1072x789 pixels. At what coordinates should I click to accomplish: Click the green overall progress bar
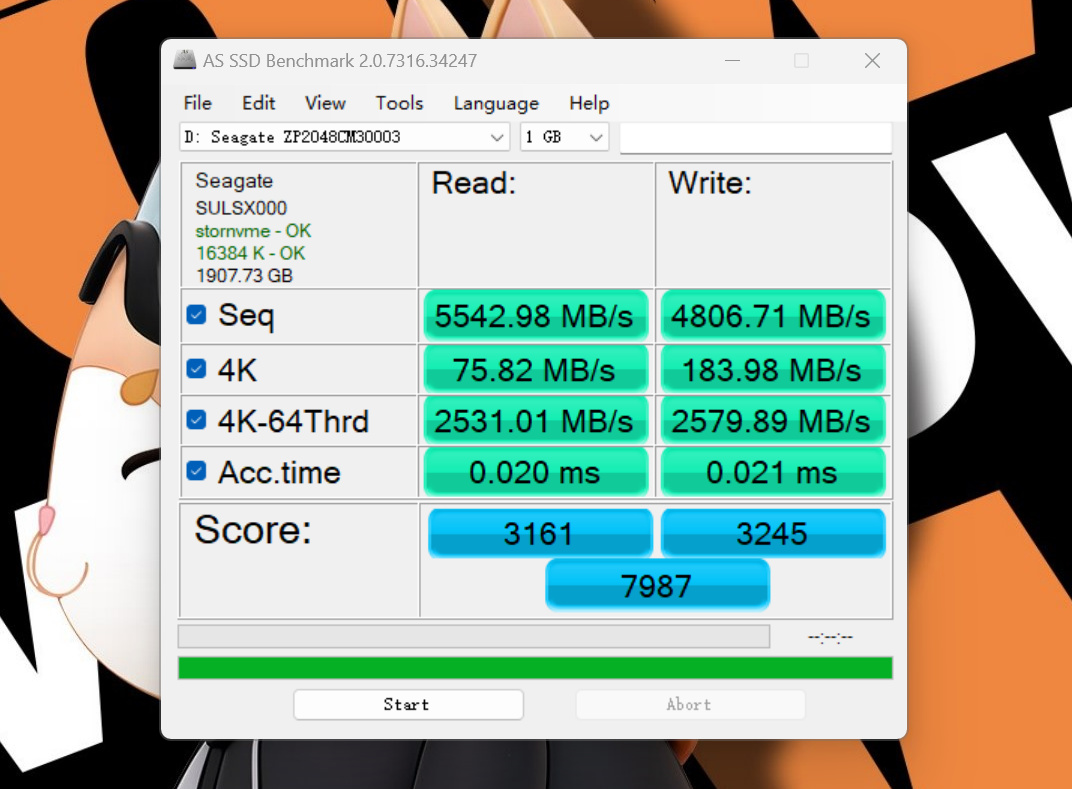(x=535, y=668)
